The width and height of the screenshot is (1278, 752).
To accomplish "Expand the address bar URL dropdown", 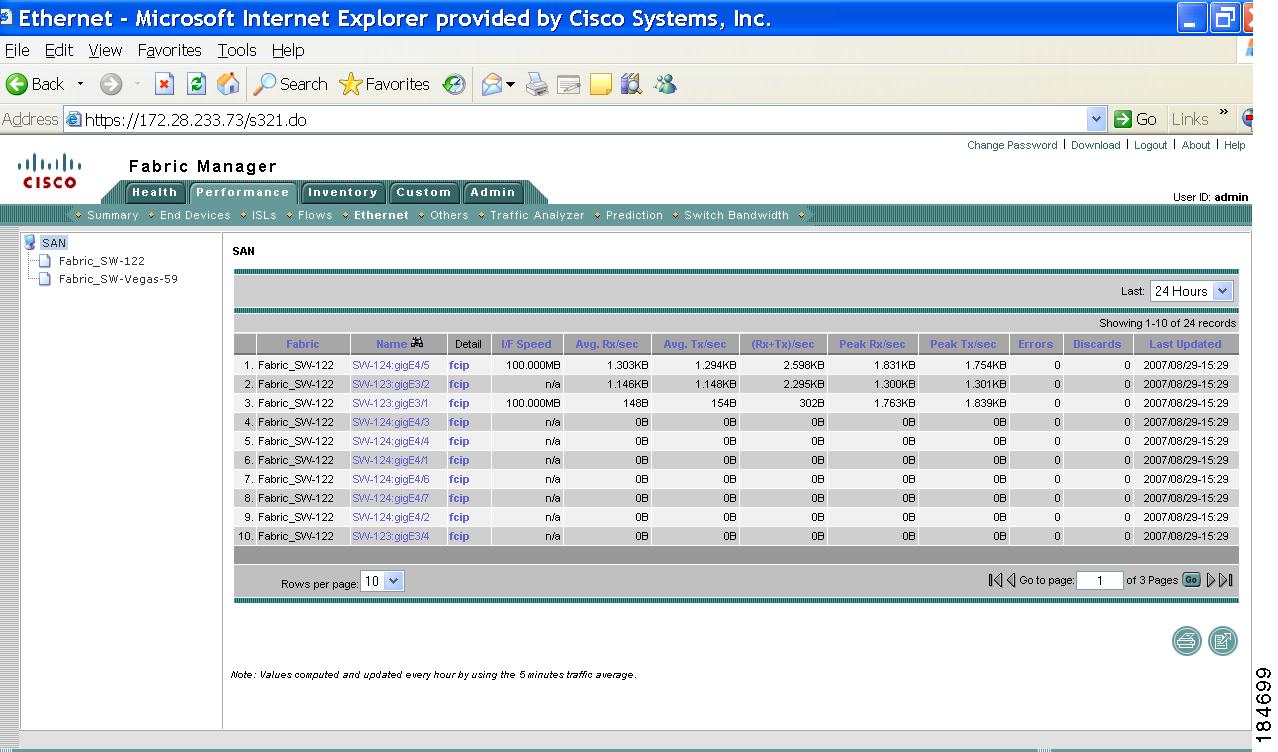I will [x=1097, y=120].
